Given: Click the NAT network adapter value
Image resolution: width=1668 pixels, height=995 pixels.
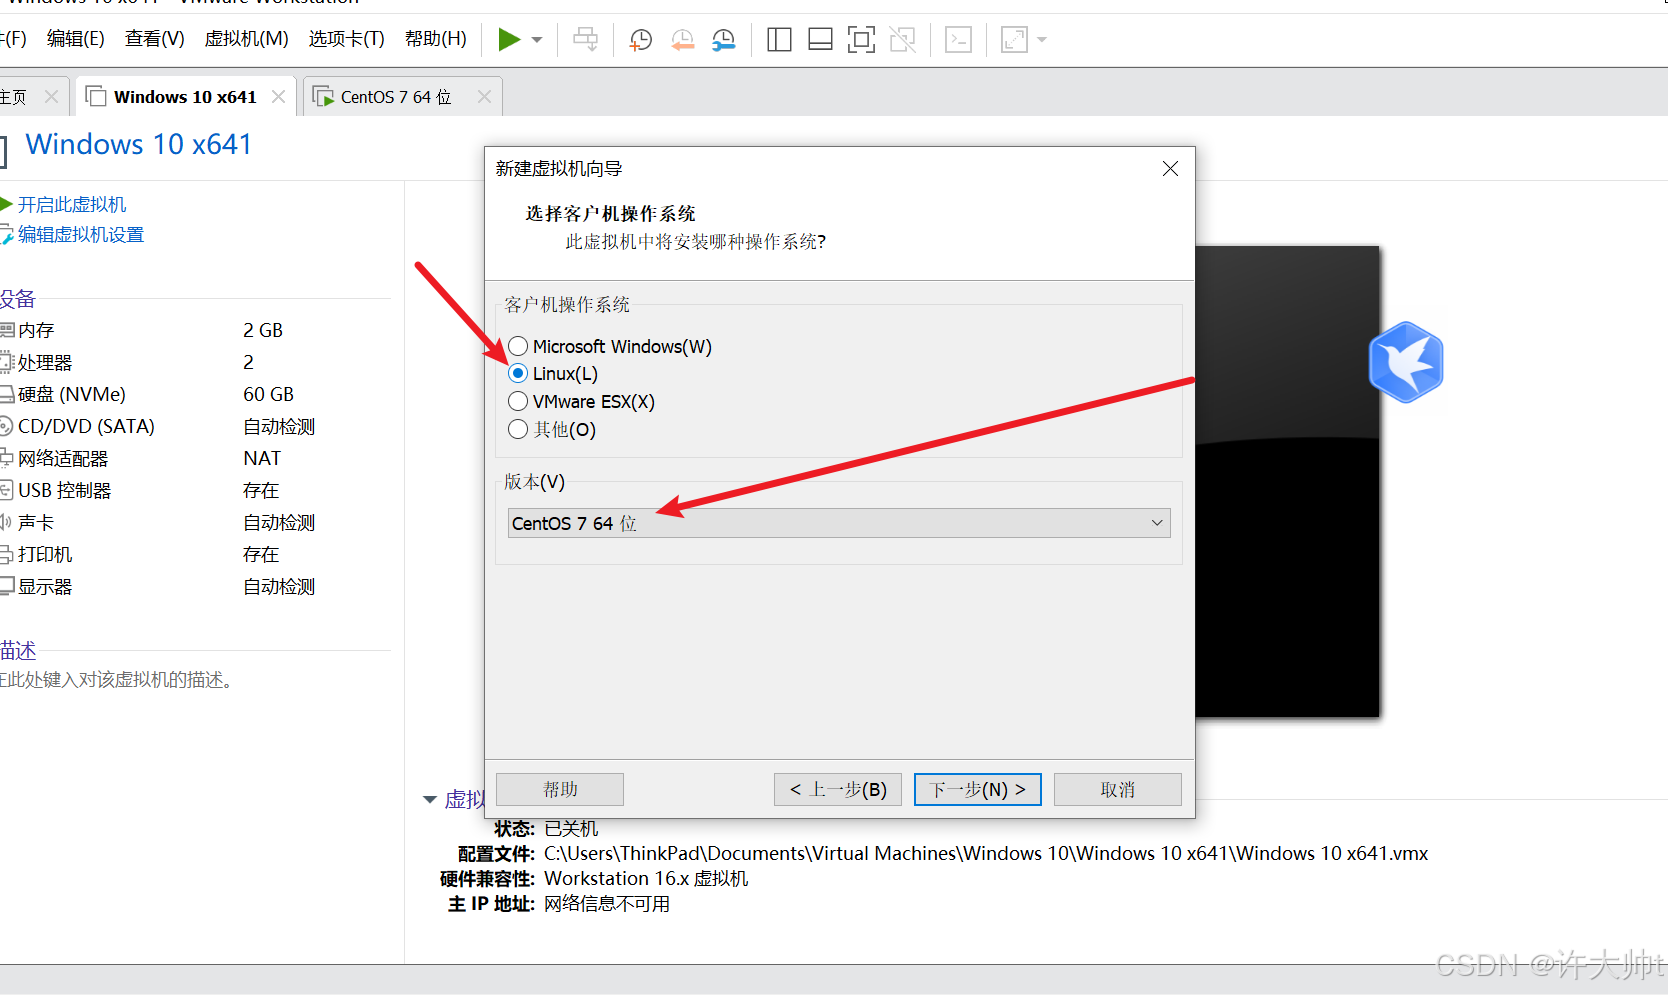Looking at the screenshot, I should (262, 458).
